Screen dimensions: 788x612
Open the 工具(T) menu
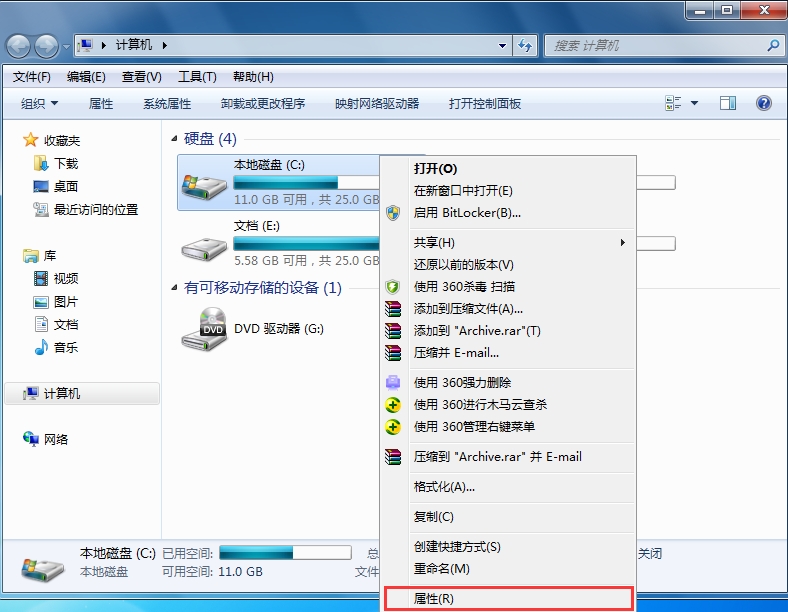[197, 77]
